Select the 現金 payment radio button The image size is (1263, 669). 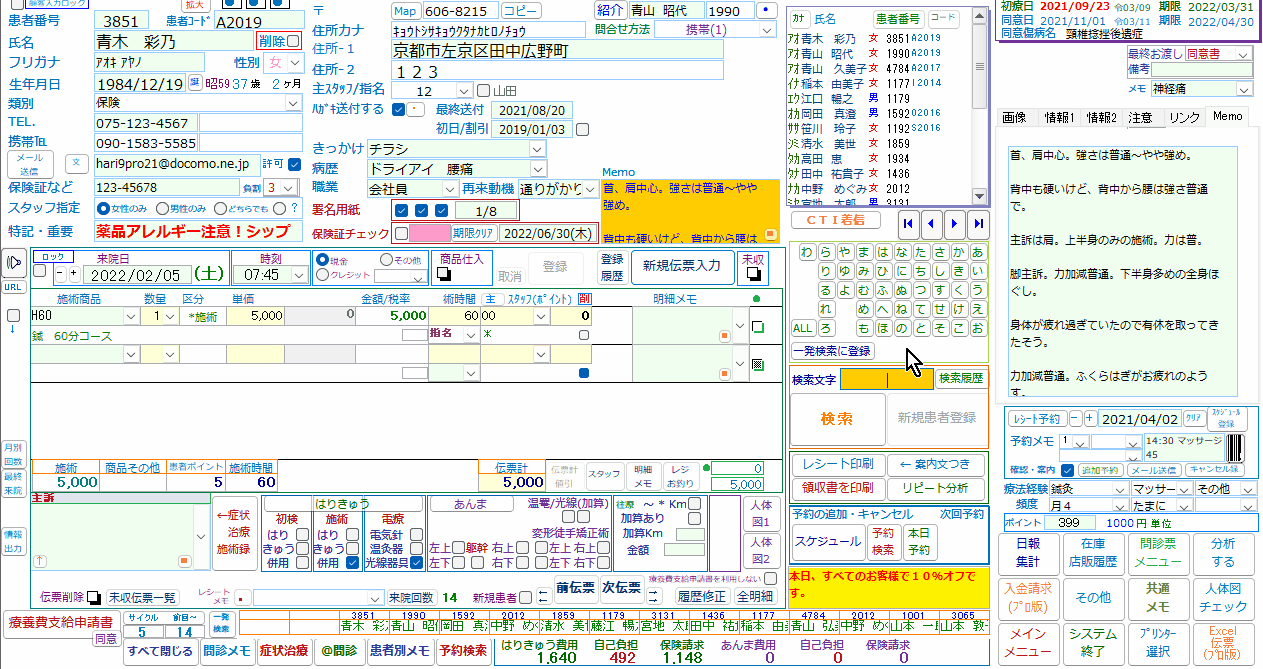(323, 259)
